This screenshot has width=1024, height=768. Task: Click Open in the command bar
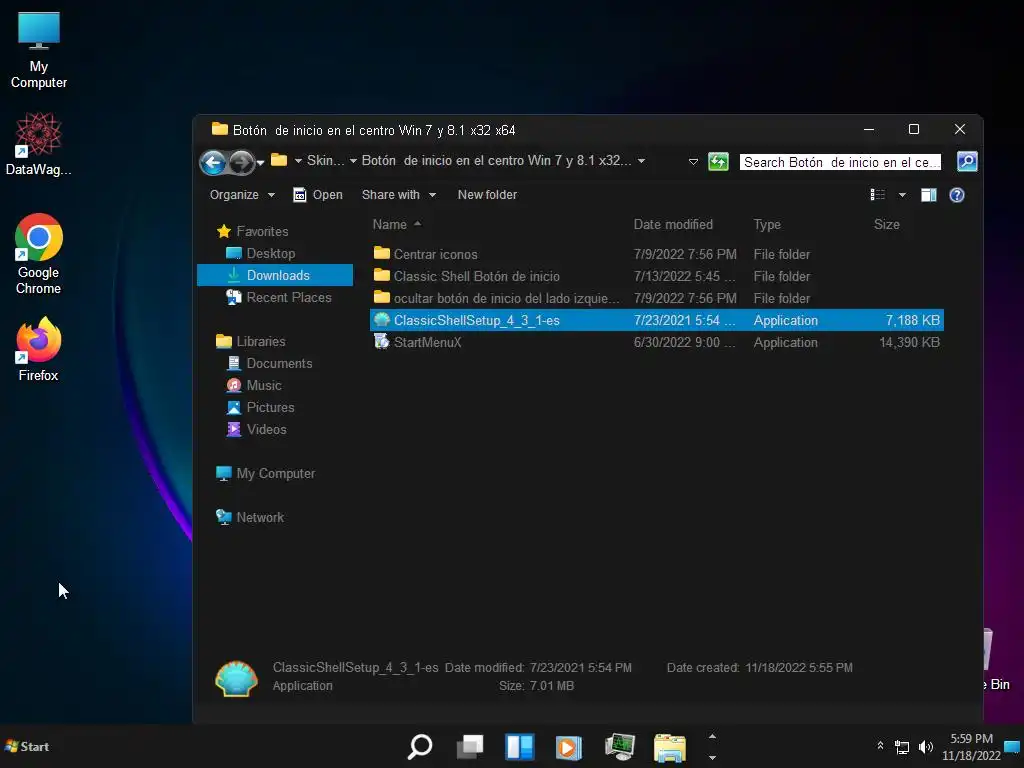[318, 195]
